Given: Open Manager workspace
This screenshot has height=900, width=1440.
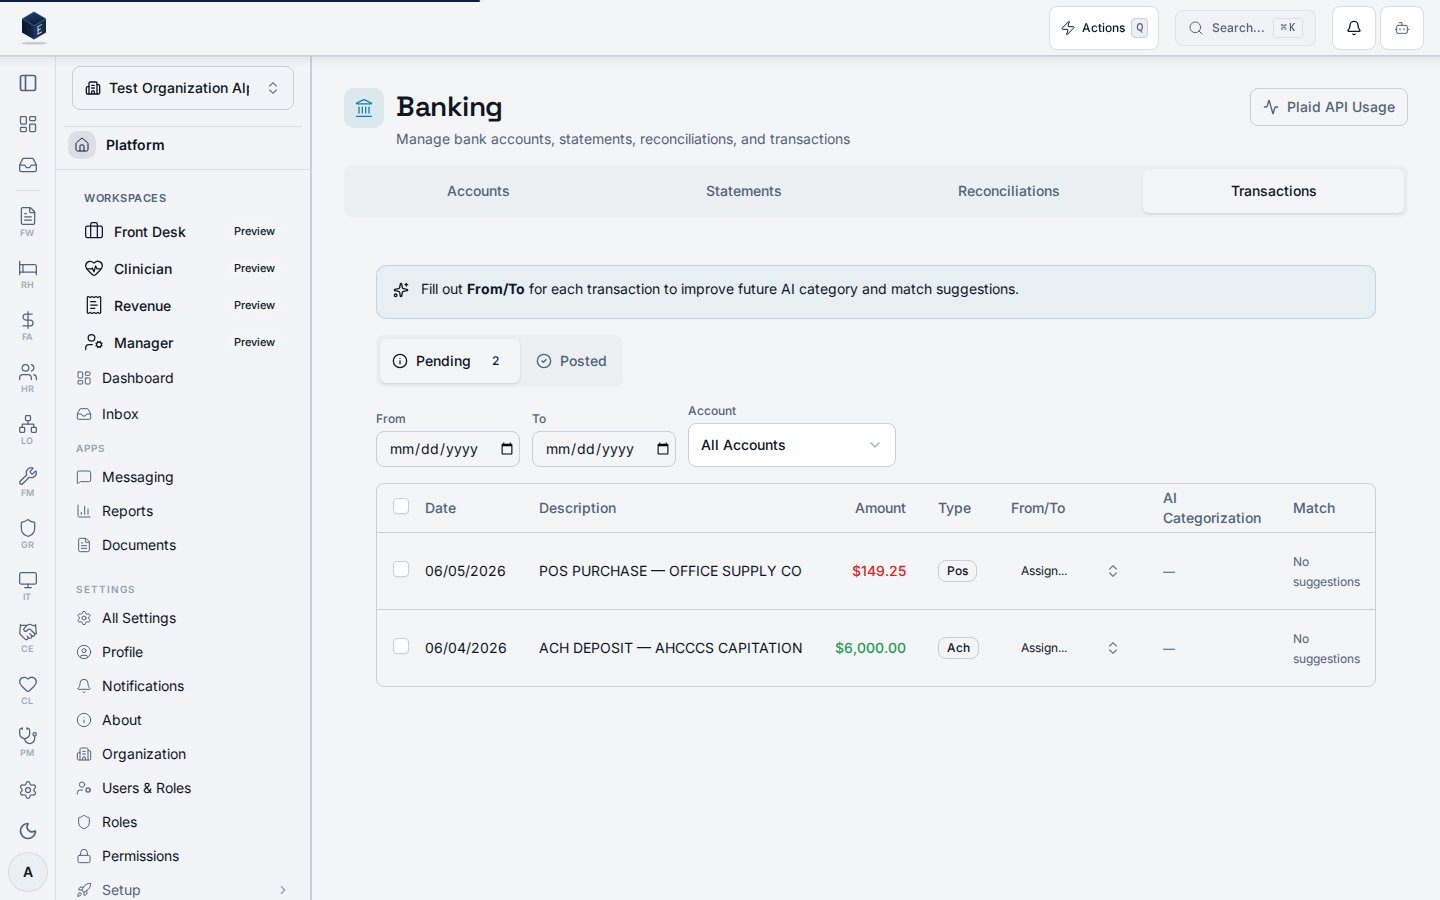Looking at the screenshot, I should [x=183, y=343].
